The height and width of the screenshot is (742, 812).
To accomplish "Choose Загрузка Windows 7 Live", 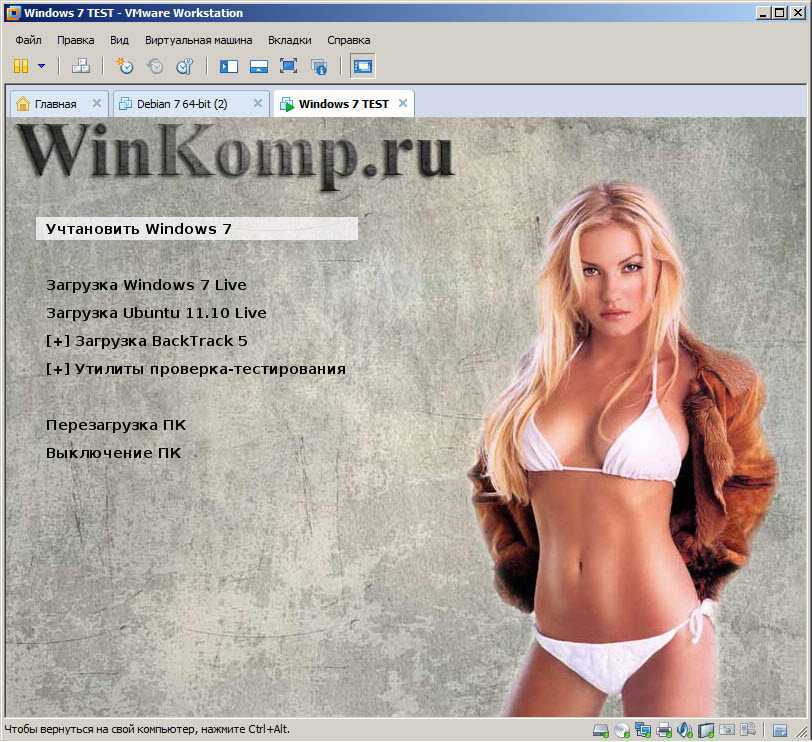I will point(146,285).
